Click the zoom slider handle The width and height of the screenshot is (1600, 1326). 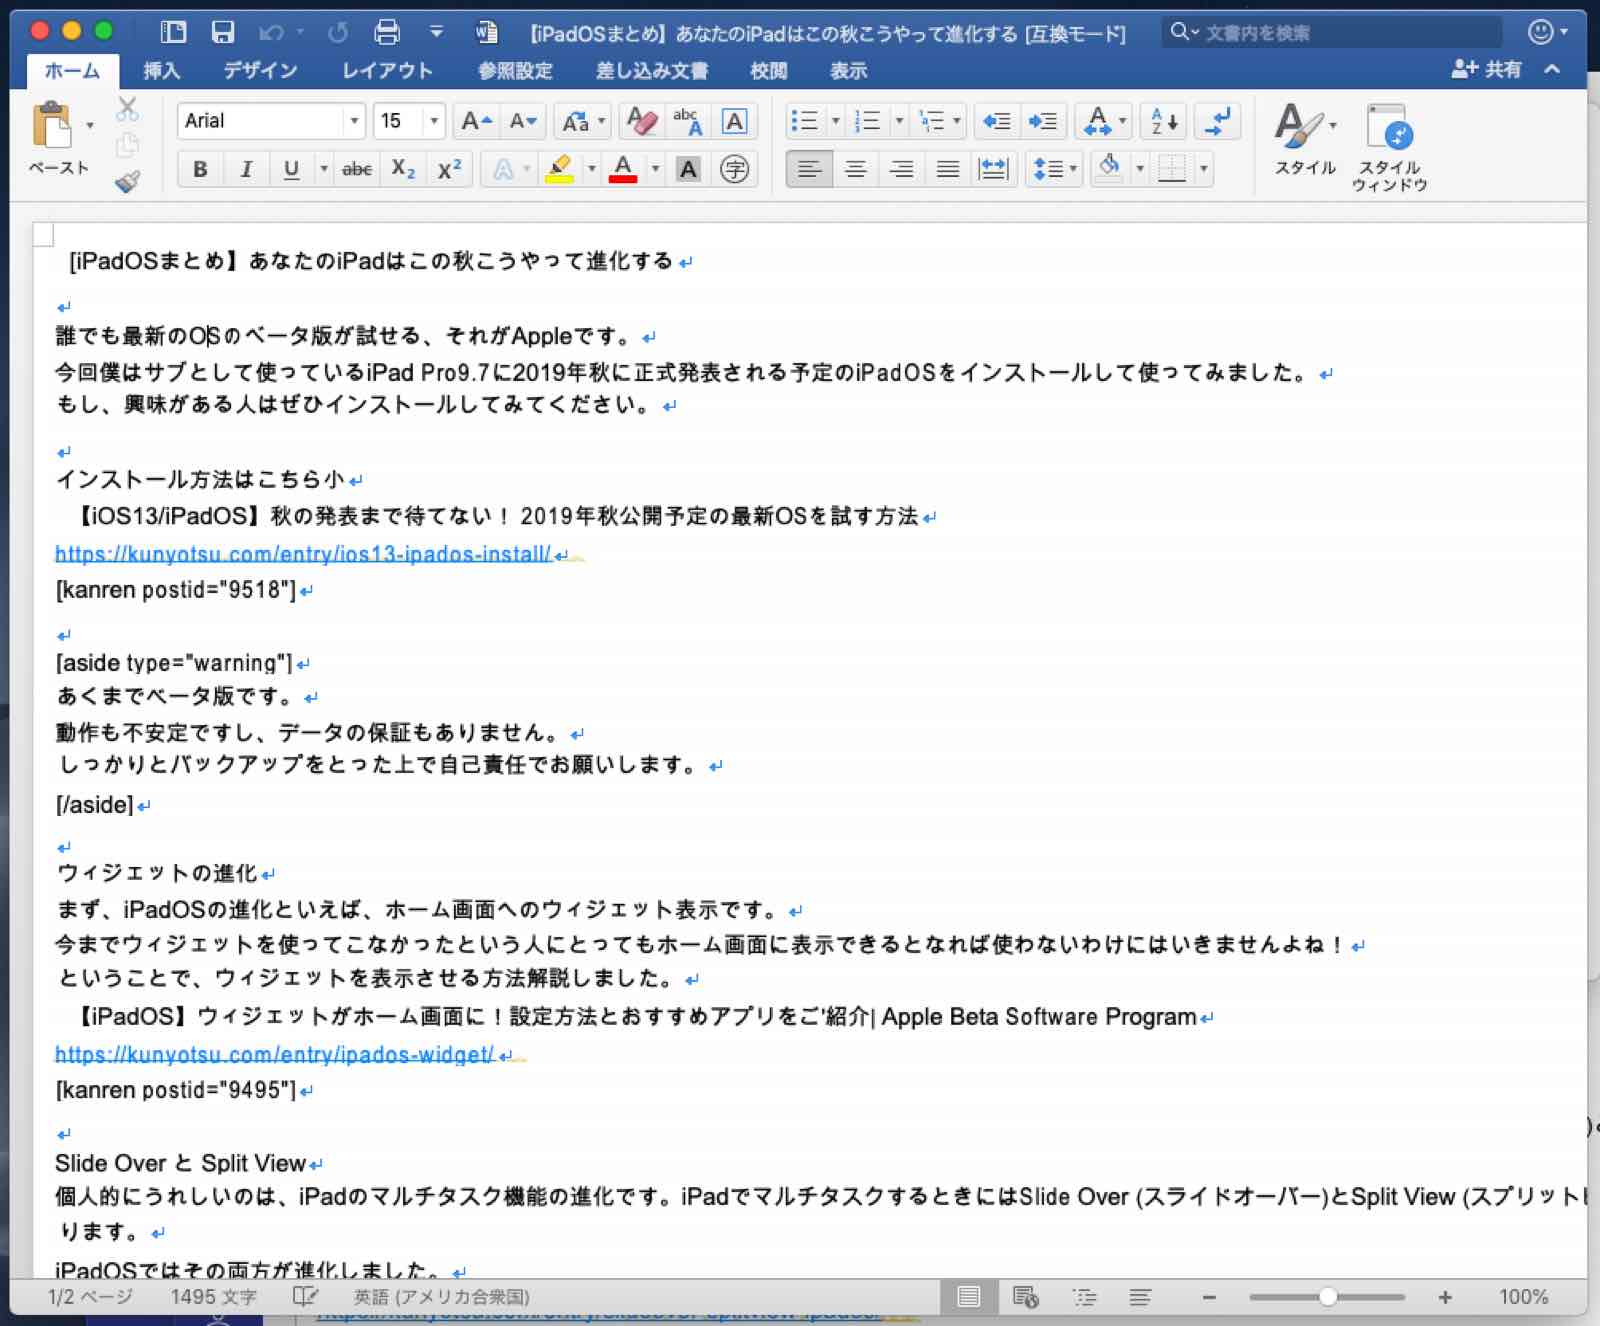pyautogui.click(x=1327, y=1297)
